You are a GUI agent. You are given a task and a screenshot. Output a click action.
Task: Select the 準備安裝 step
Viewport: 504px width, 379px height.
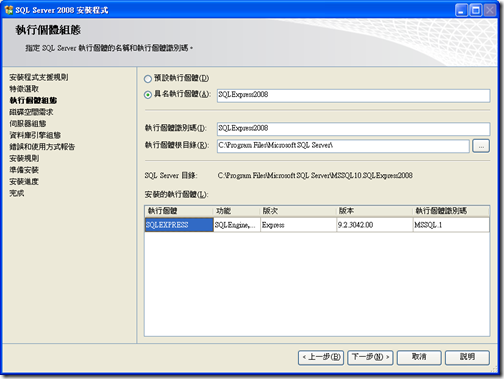tap(24, 170)
